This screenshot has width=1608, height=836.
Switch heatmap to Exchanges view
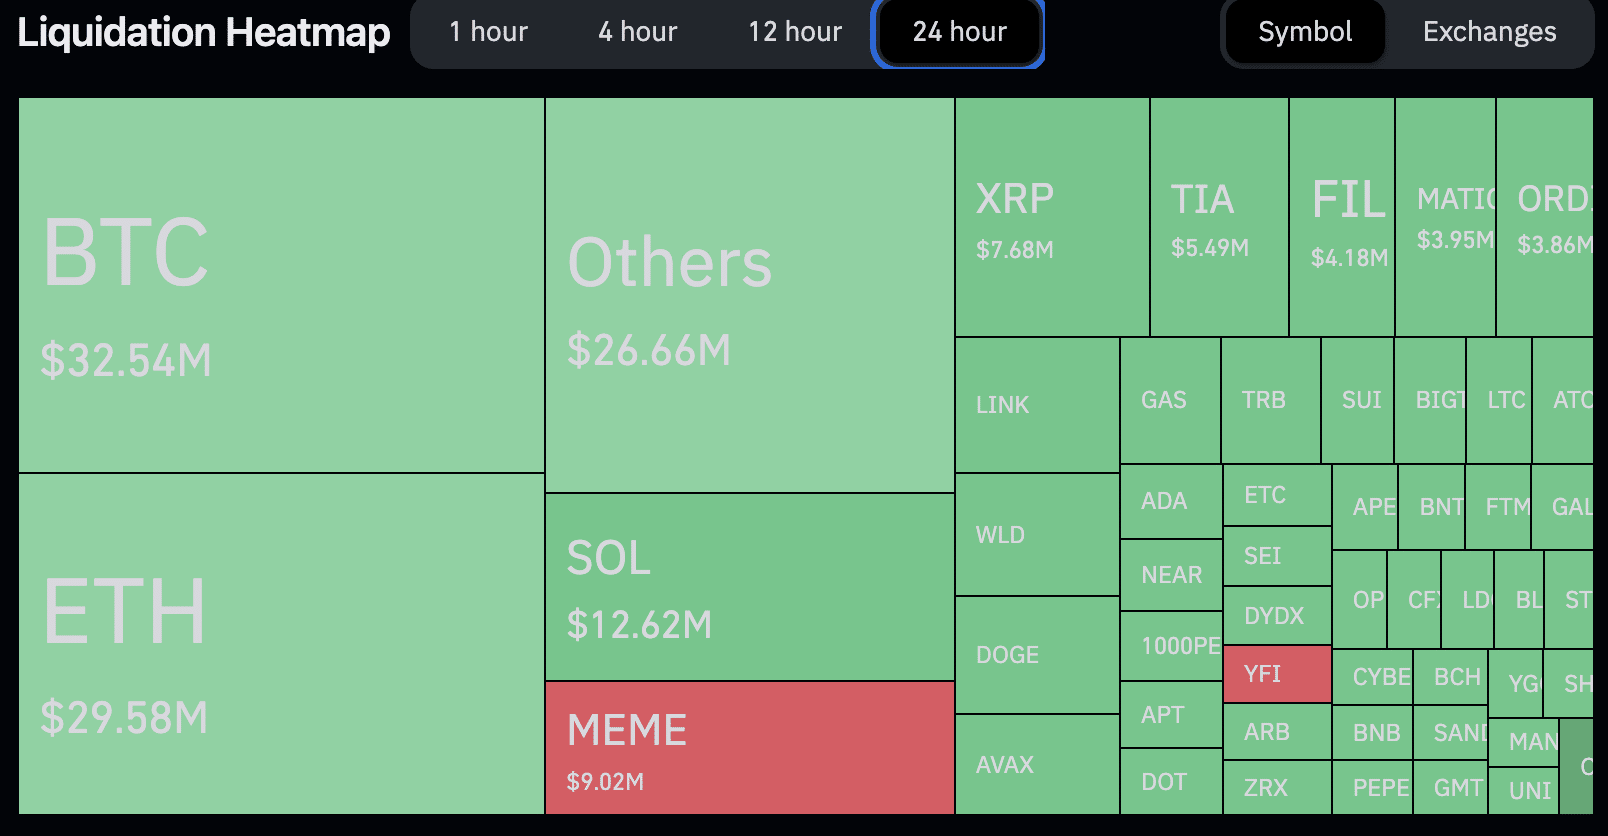[1489, 32]
